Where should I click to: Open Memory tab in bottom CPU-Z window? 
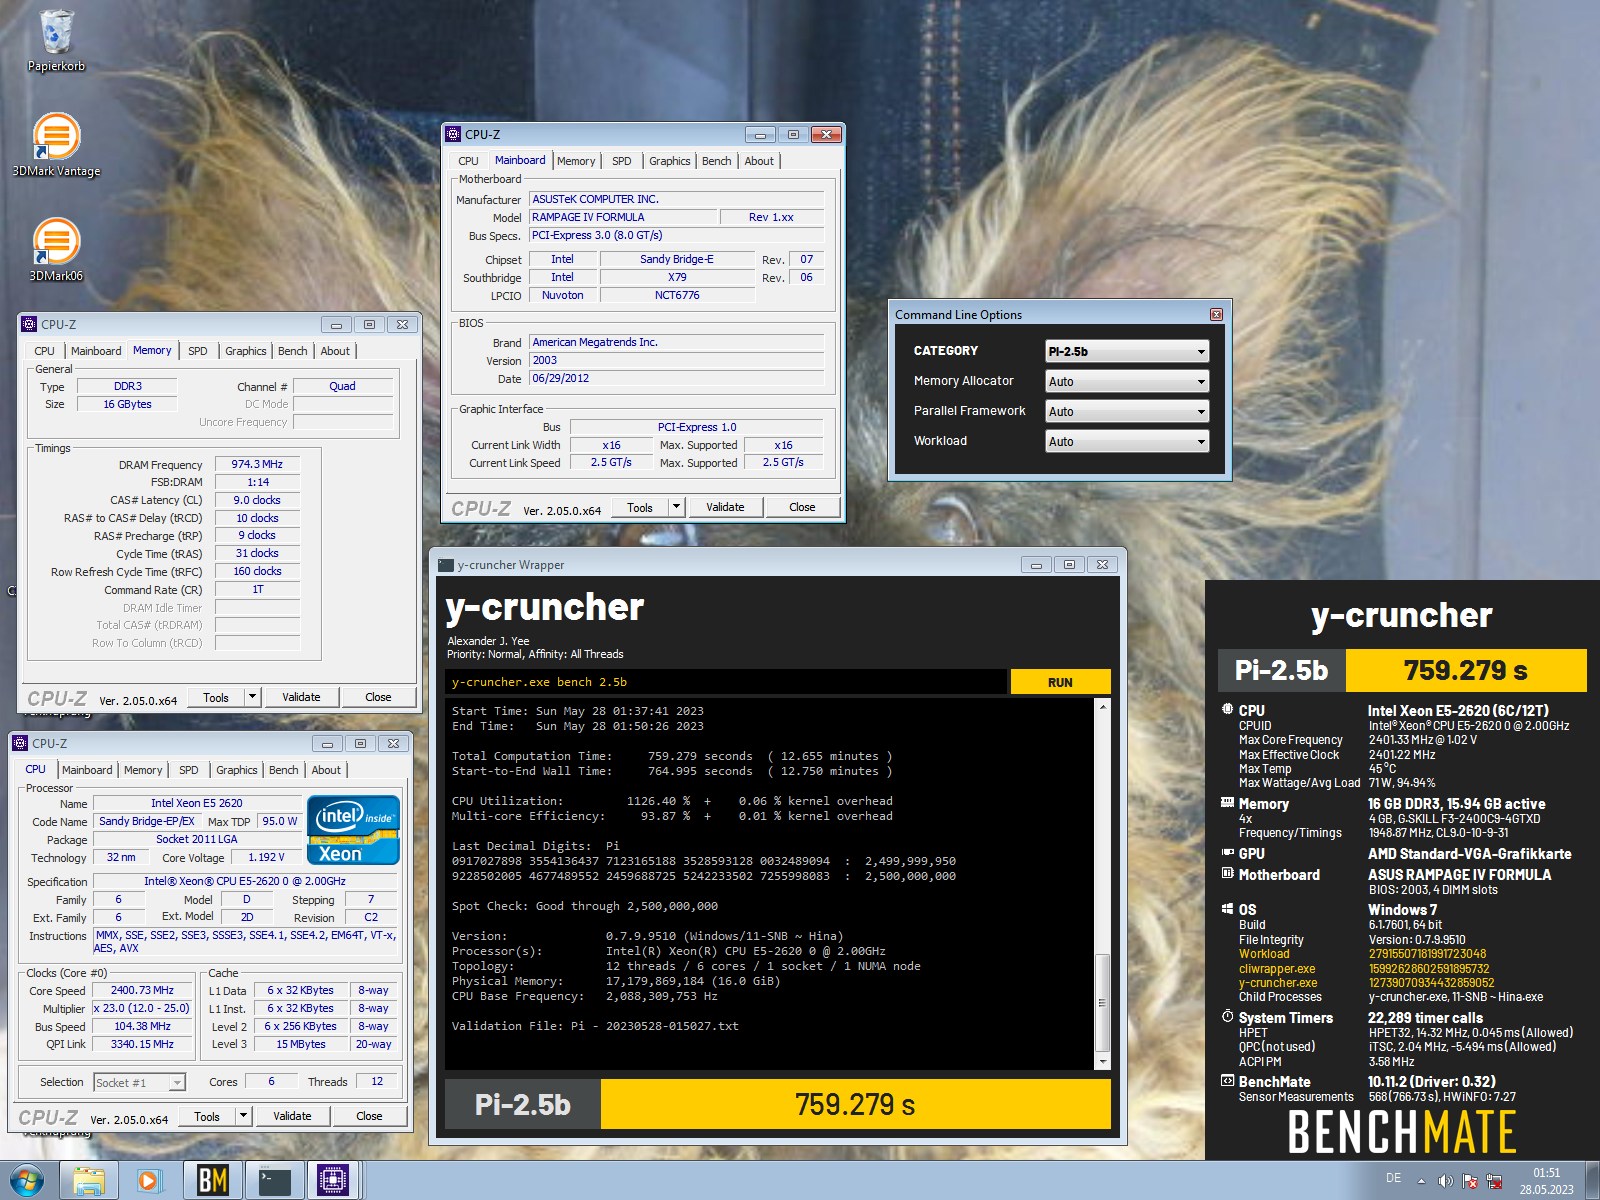(x=143, y=770)
